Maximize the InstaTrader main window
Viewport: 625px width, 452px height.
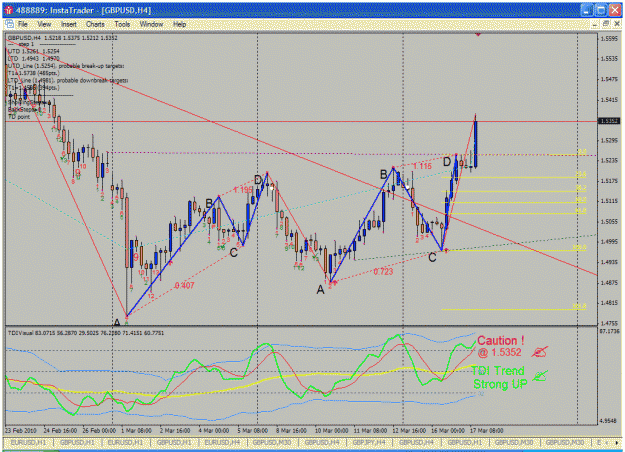[601, 10]
